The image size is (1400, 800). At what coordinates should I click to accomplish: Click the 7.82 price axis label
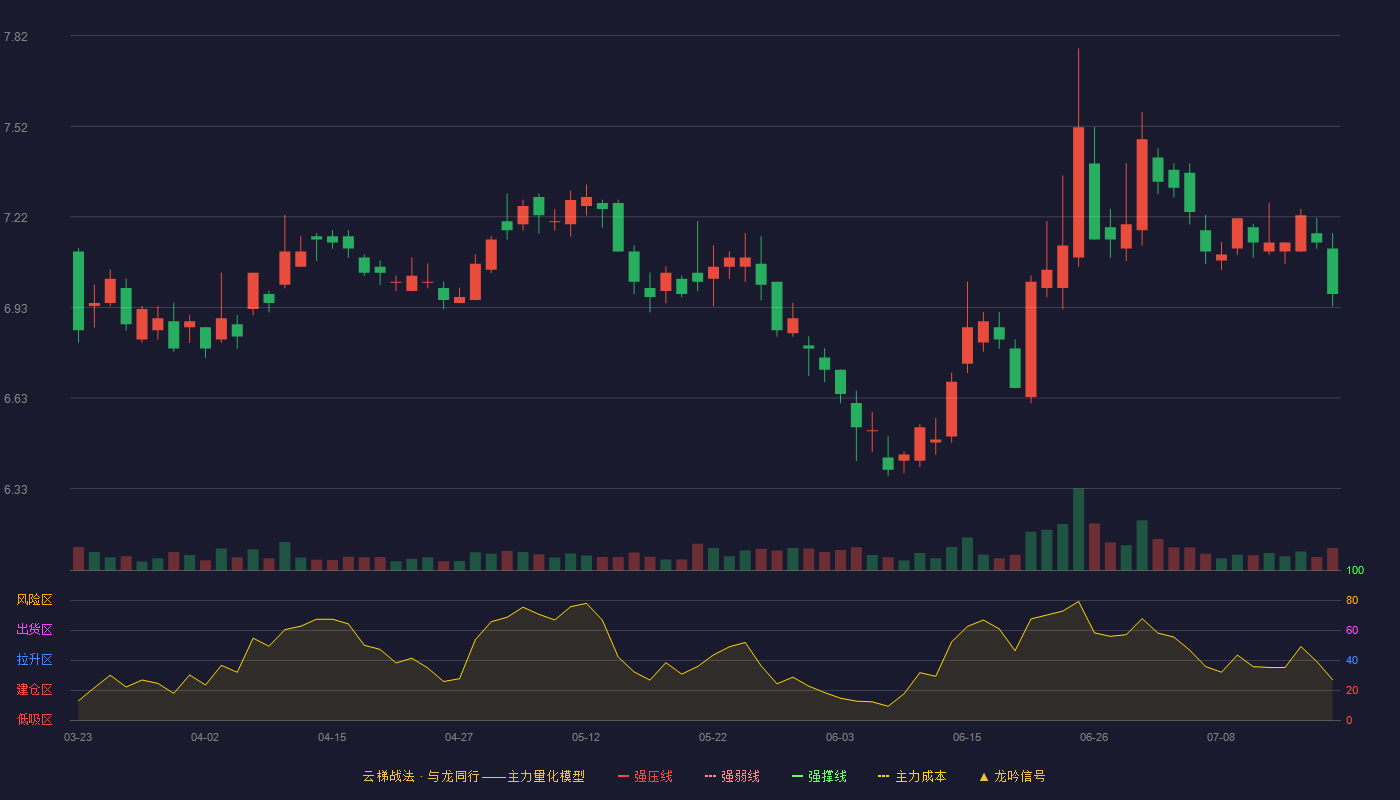pos(16,37)
